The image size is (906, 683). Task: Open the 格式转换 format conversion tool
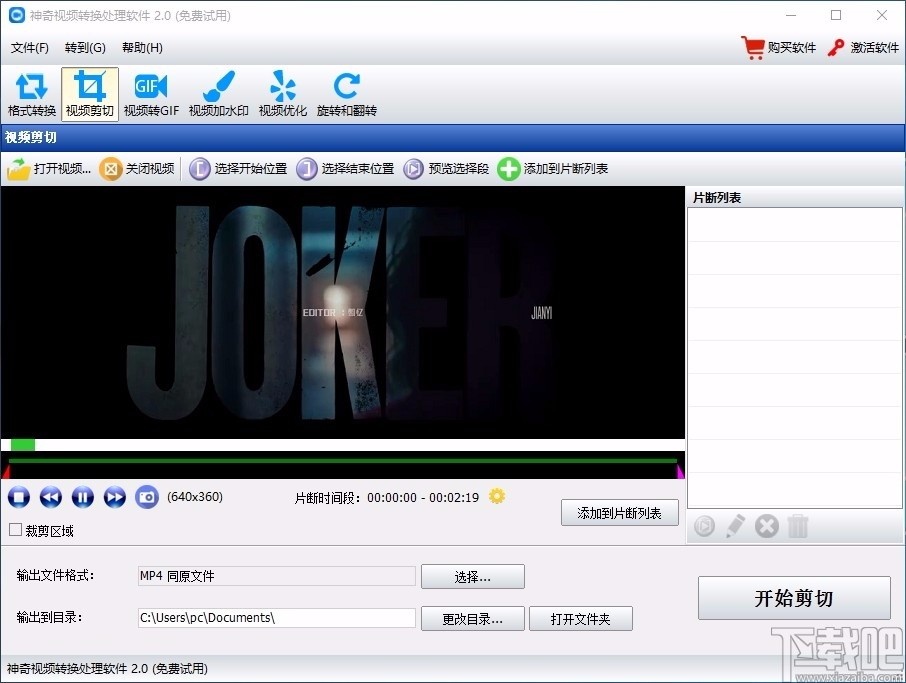tap(32, 95)
